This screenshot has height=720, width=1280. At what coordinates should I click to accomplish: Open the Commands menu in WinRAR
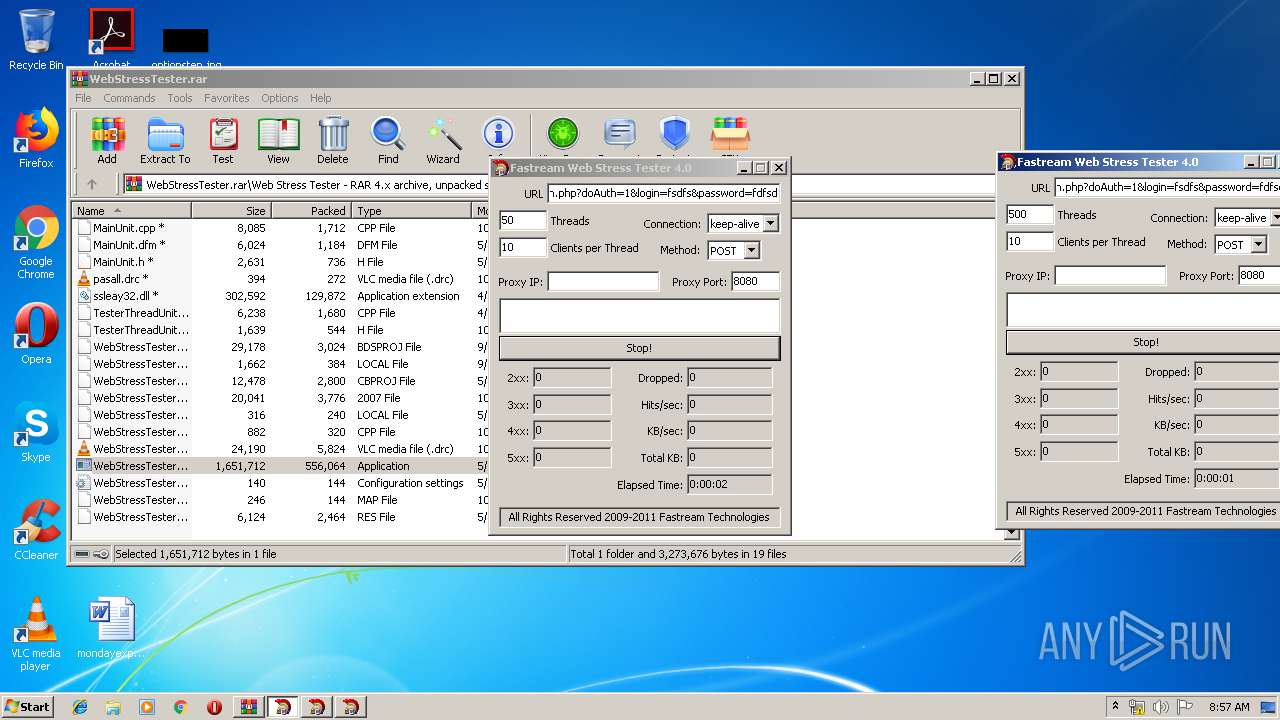tap(129, 98)
